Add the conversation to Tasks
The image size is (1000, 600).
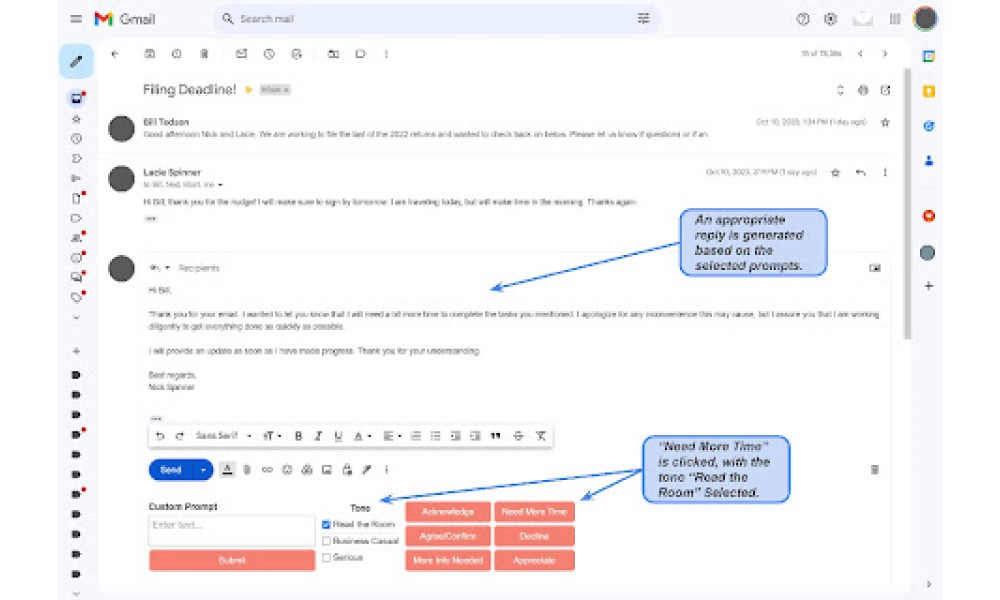pos(297,54)
